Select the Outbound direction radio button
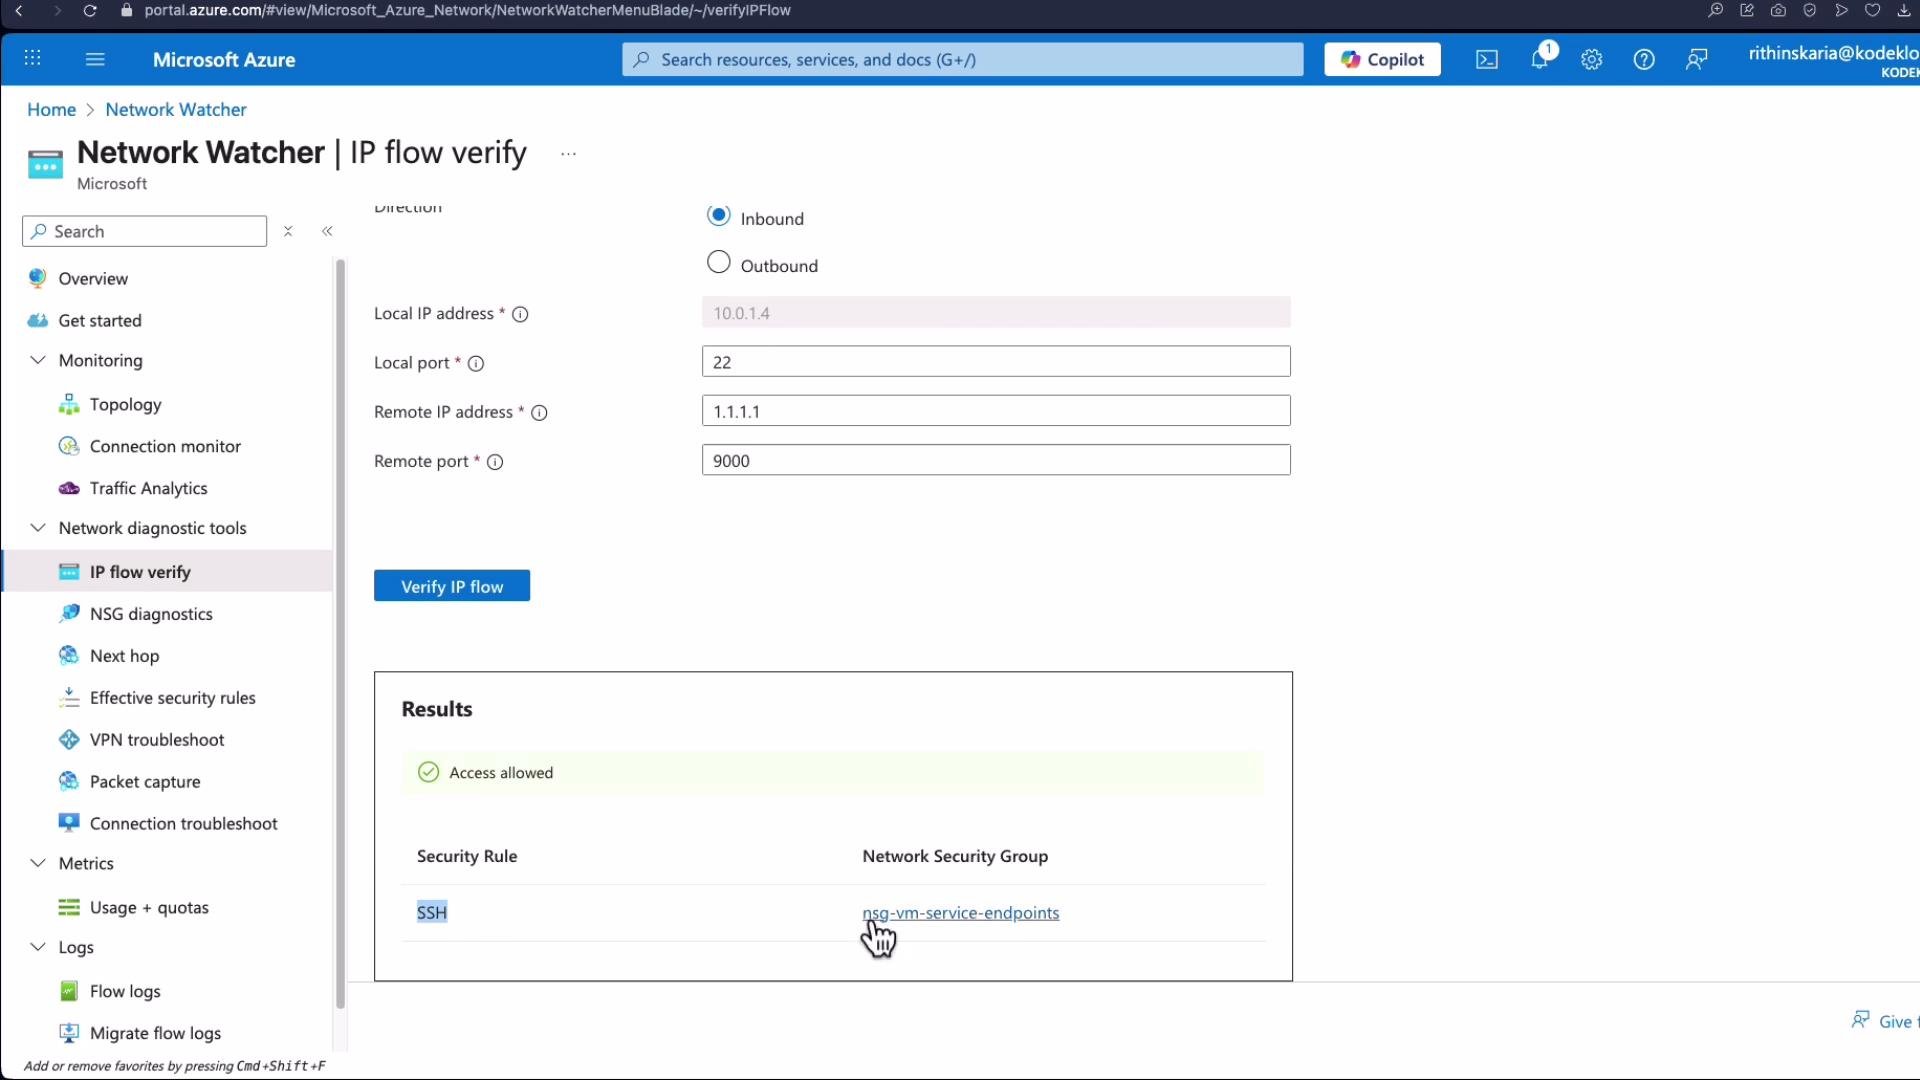This screenshot has height=1080, width=1920. [718, 262]
